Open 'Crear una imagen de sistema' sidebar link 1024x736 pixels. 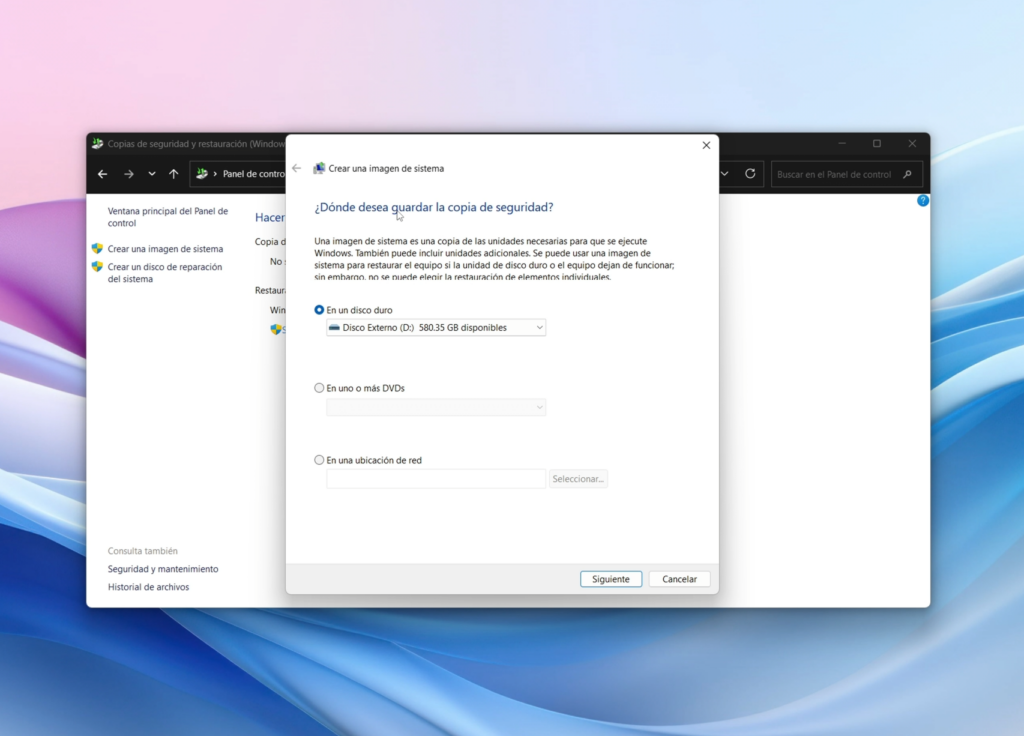point(165,249)
